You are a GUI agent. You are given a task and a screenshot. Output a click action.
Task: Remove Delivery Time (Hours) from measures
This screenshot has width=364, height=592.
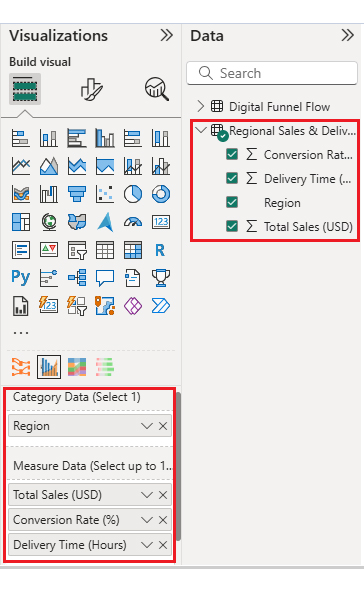[x=163, y=545]
